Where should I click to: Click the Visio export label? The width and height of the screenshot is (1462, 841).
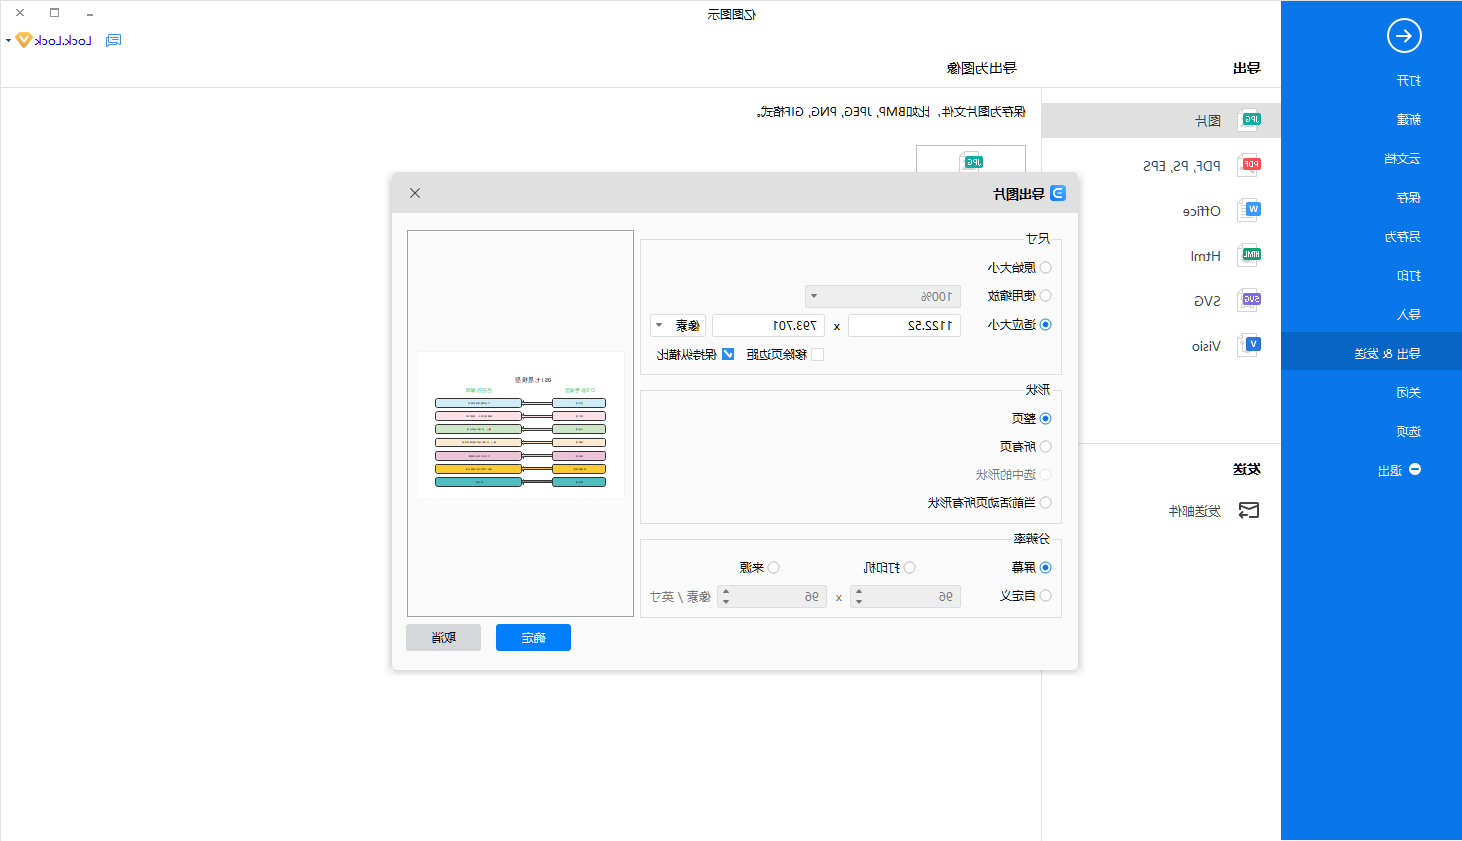point(1206,346)
